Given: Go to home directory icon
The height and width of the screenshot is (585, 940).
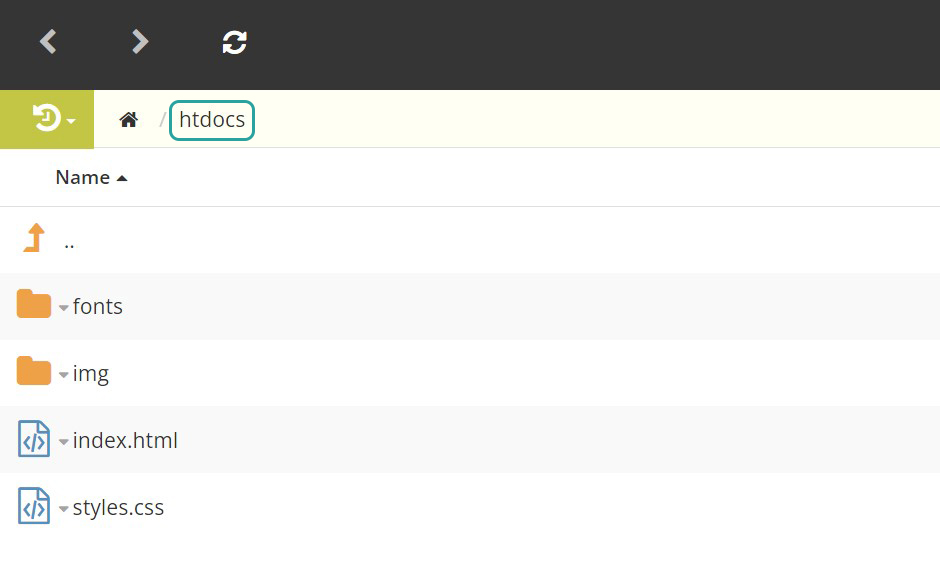Looking at the screenshot, I should (128, 120).
